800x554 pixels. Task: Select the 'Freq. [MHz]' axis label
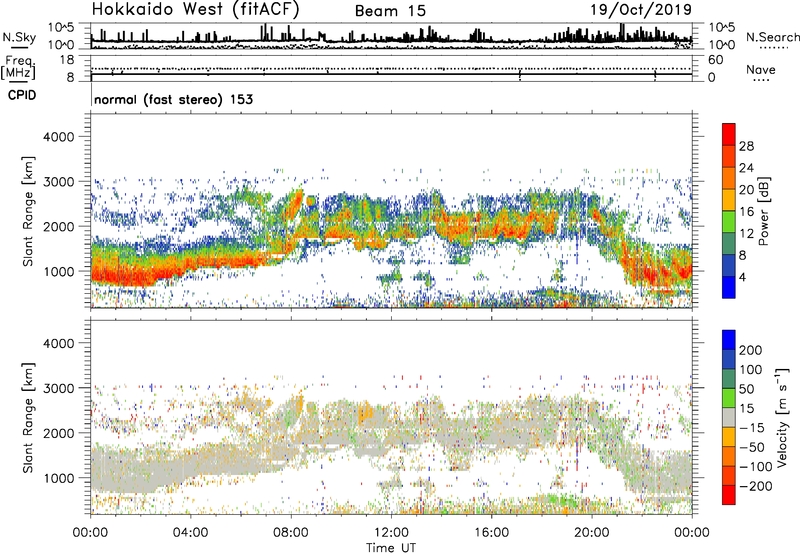click(18, 67)
